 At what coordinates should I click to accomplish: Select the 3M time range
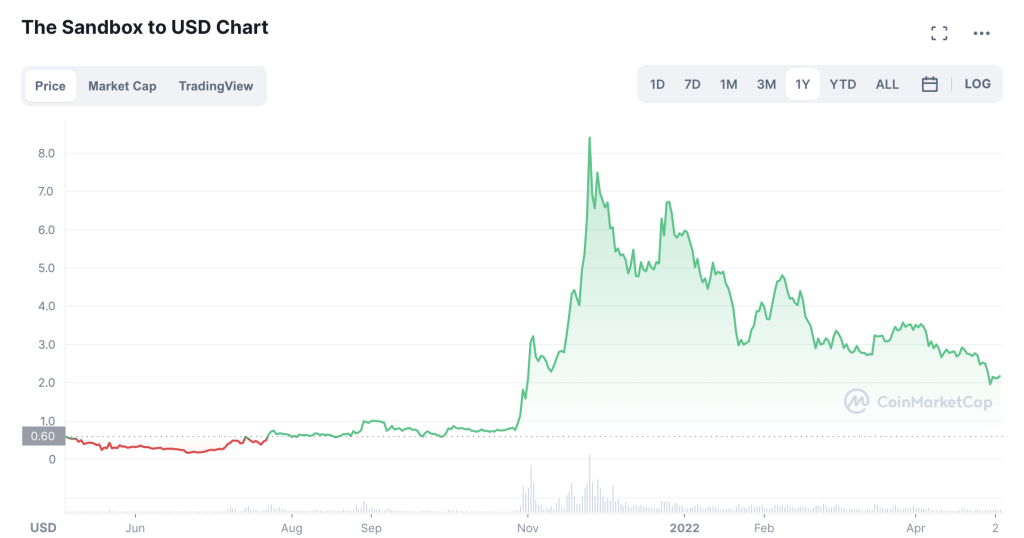(x=766, y=85)
